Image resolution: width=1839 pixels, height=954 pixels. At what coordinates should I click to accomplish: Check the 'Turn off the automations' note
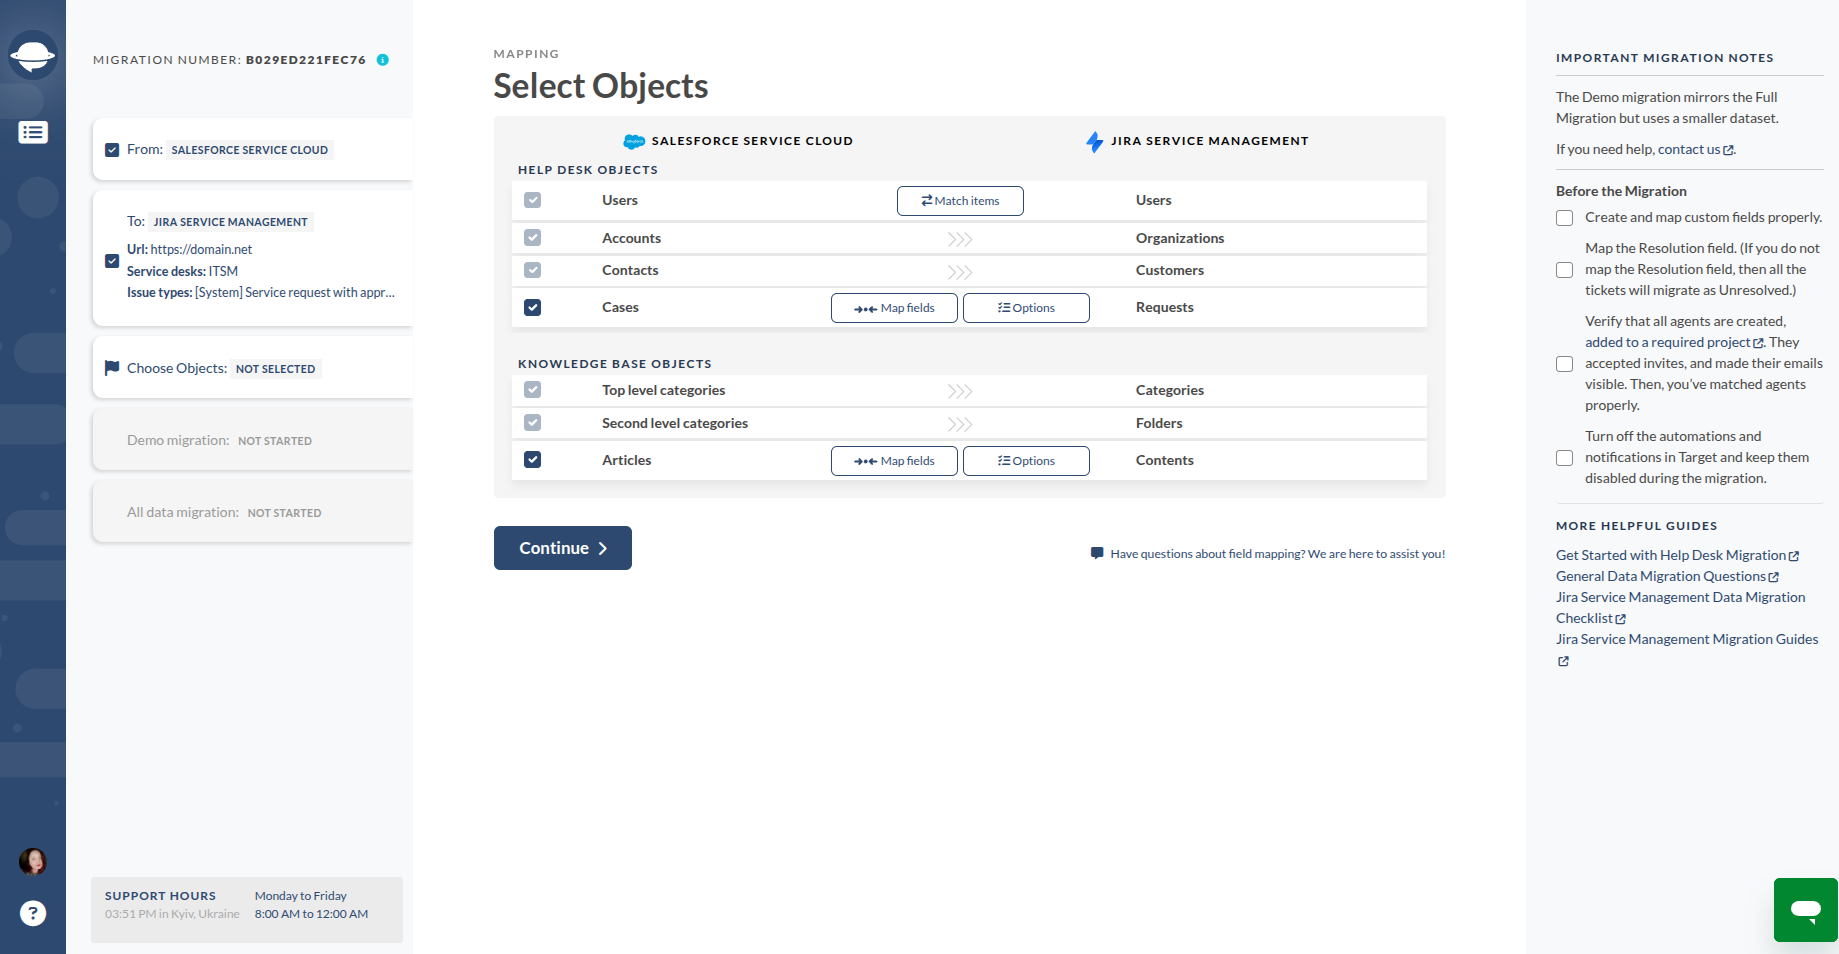(x=1565, y=458)
